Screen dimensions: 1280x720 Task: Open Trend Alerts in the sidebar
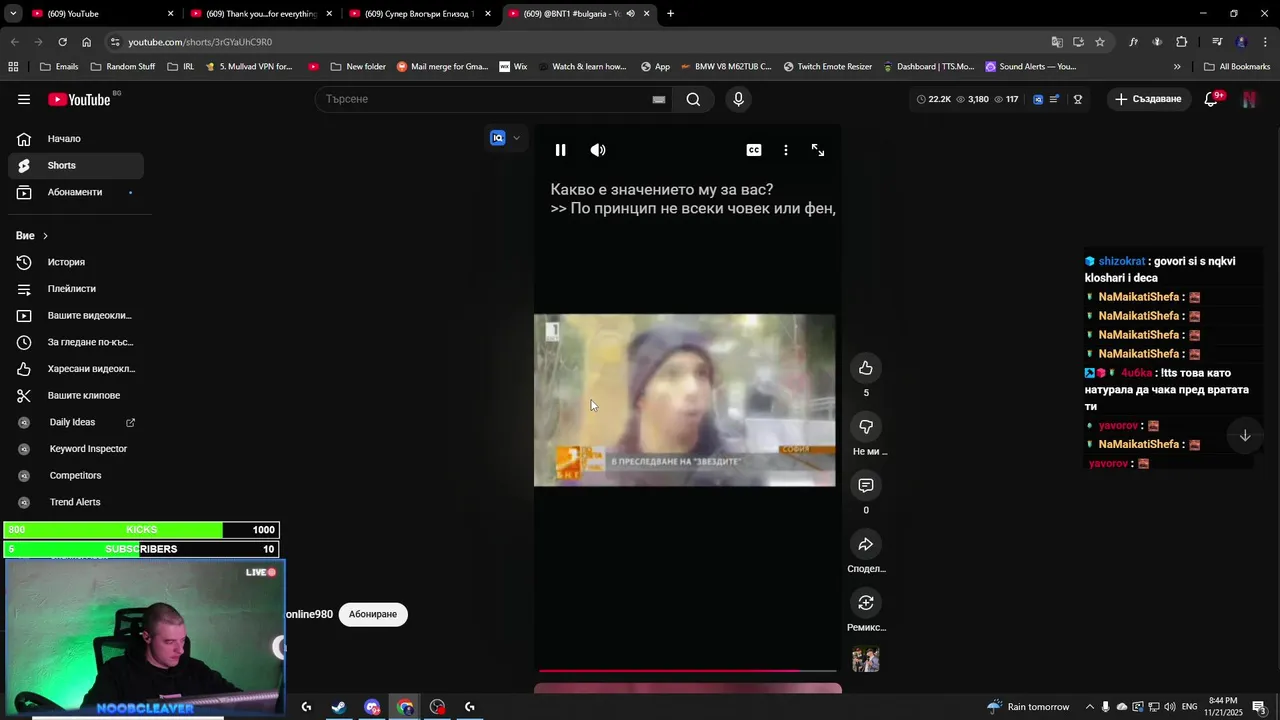click(x=76, y=502)
